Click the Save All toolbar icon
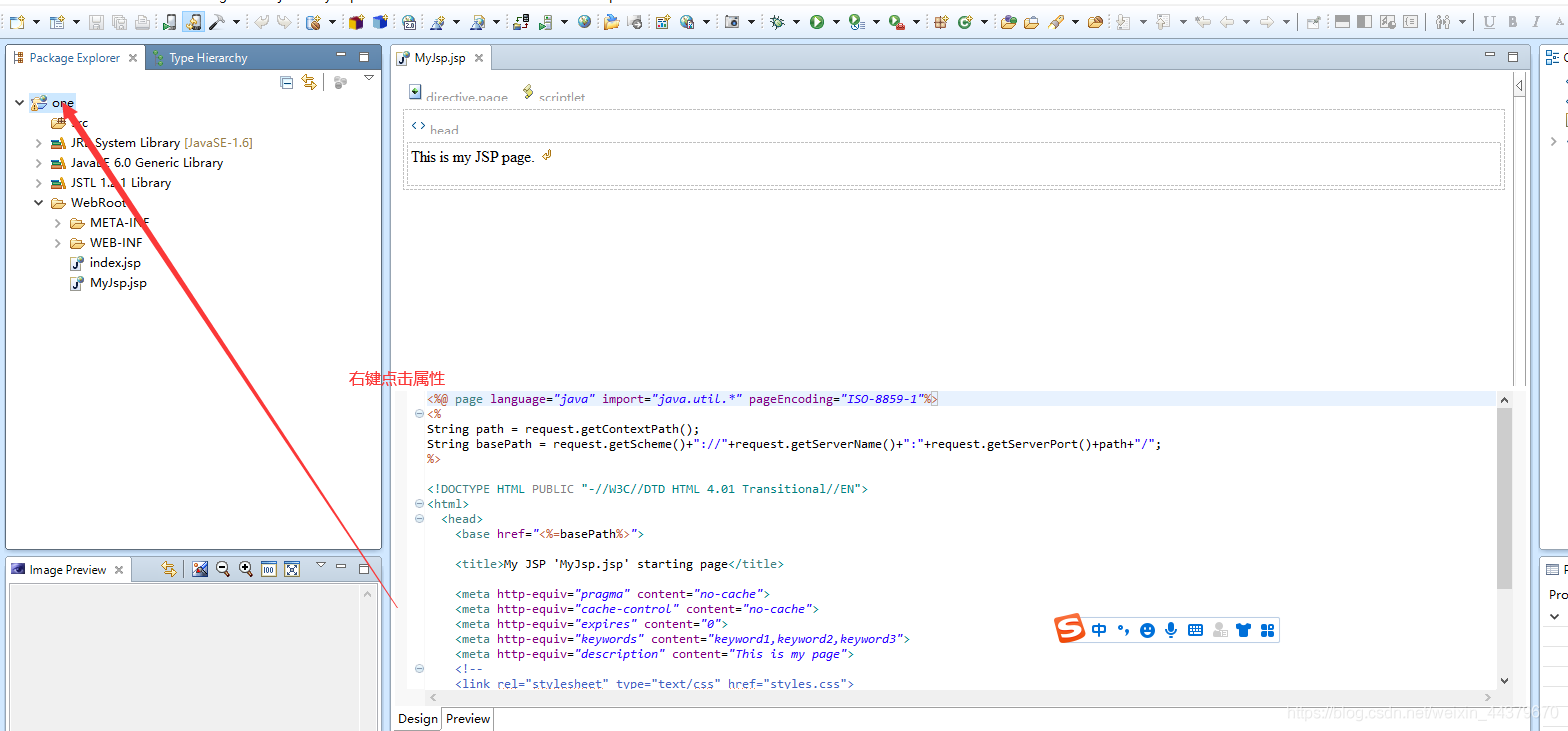Image resolution: width=1568 pixels, height=731 pixels. pos(119,22)
